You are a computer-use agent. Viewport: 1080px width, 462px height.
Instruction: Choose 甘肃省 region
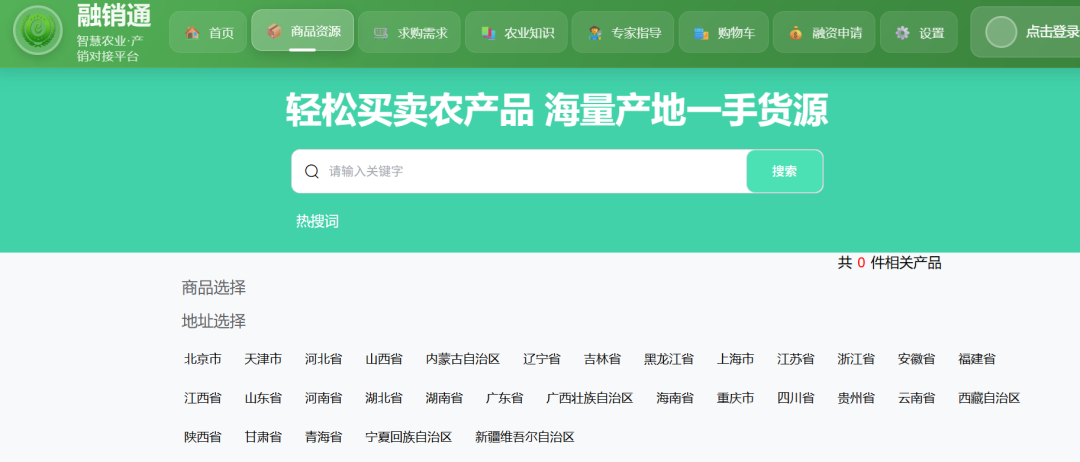(263, 437)
